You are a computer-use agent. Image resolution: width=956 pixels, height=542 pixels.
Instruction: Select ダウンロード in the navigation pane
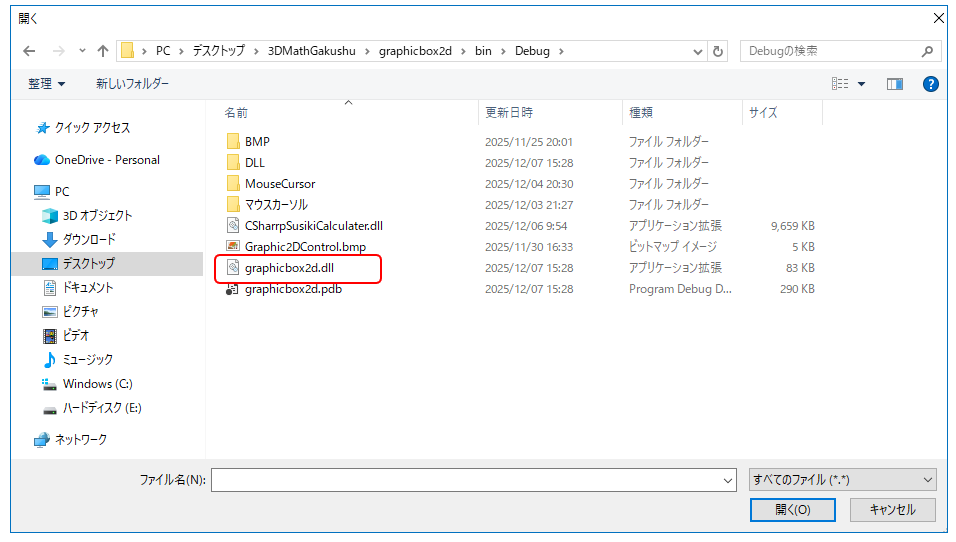(89, 240)
